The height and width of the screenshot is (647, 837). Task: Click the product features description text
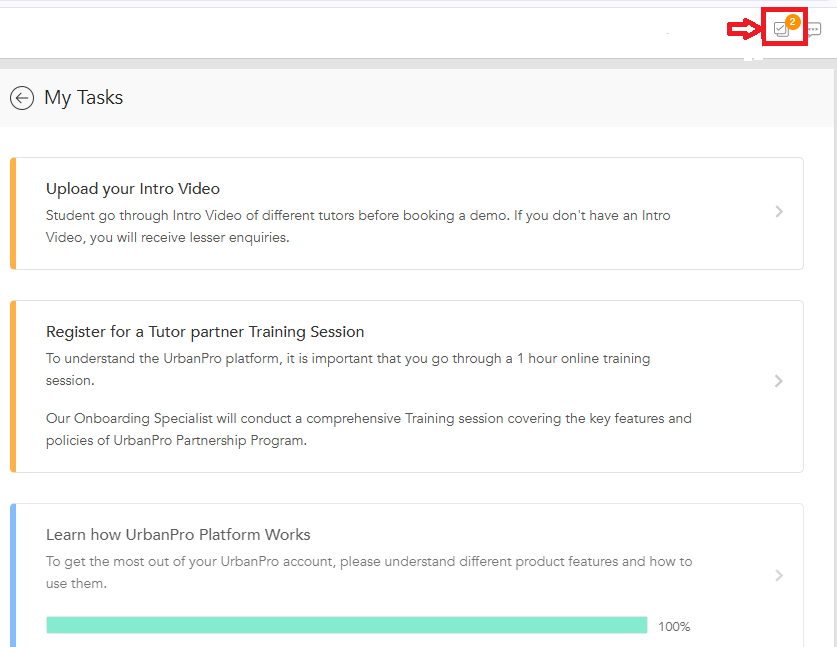[x=368, y=572]
